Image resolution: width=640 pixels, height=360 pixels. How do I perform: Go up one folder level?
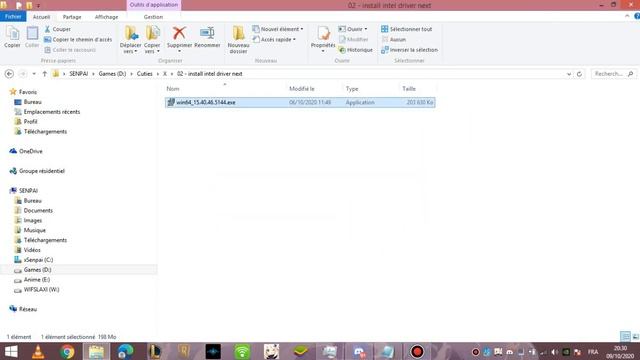click(x=44, y=74)
